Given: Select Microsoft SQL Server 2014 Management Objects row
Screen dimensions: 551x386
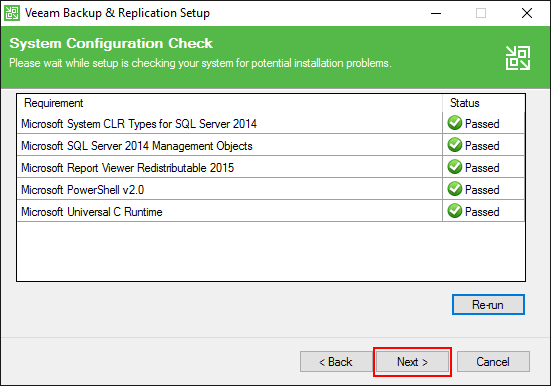Looking at the screenshot, I should pos(271,145).
